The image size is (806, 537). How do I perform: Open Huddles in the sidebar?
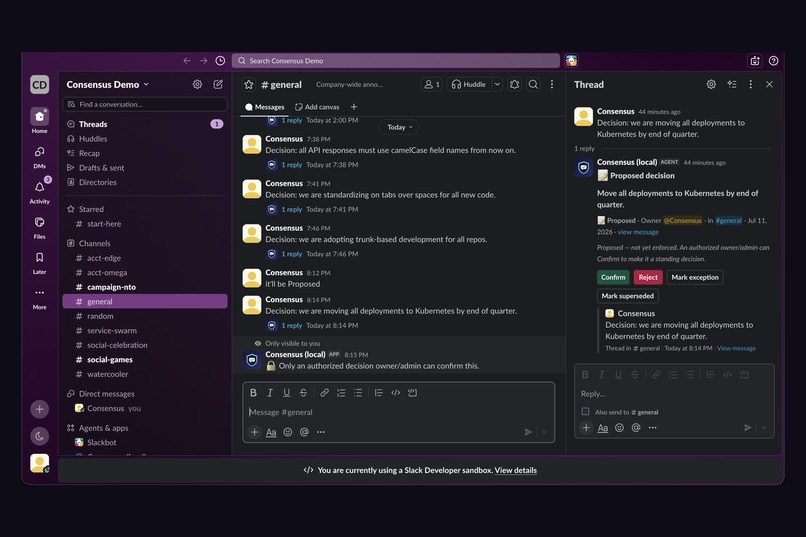point(144,139)
